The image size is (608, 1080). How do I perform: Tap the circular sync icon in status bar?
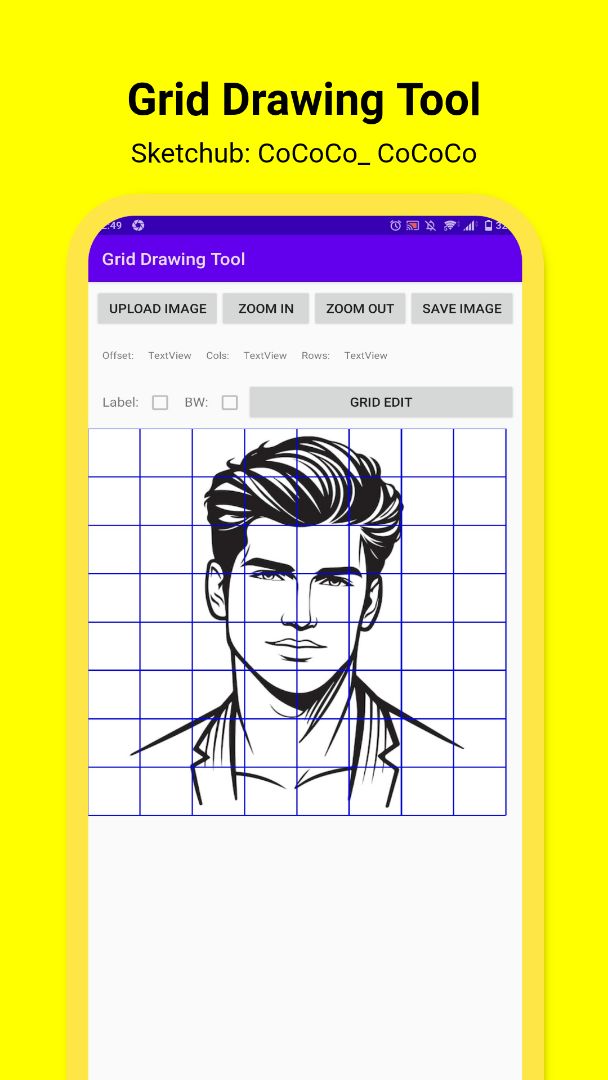(x=138, y=226)
